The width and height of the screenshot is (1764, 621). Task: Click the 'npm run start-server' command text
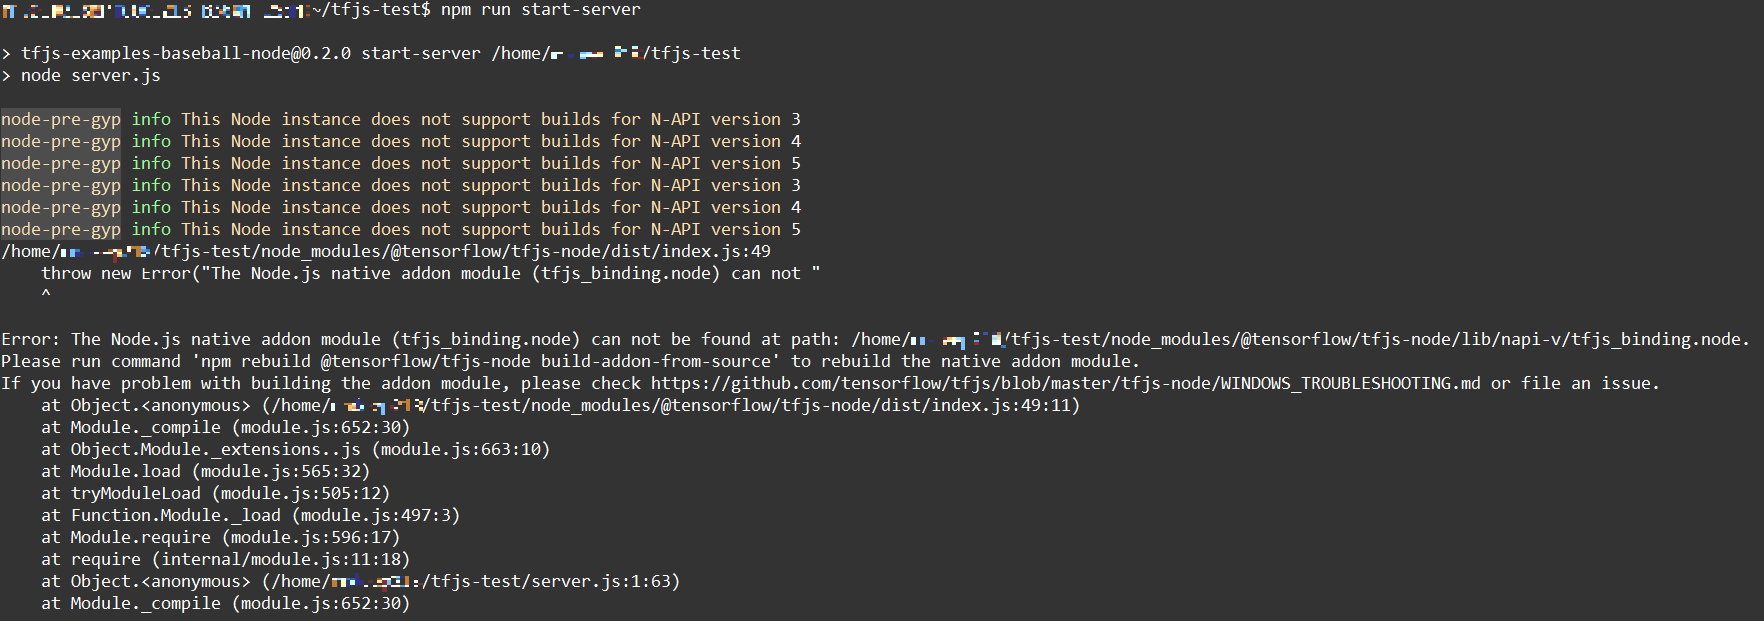click(541, 9)
